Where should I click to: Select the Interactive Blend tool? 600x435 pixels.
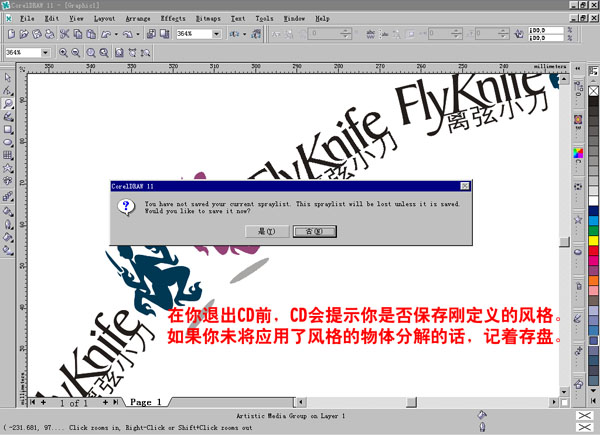click(8, 197)
